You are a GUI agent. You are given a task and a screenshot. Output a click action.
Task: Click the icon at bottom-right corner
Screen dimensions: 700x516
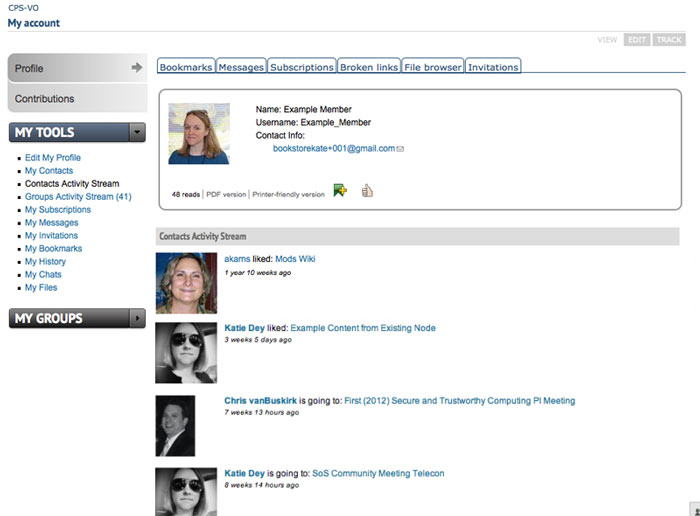(x=693, y=509)
